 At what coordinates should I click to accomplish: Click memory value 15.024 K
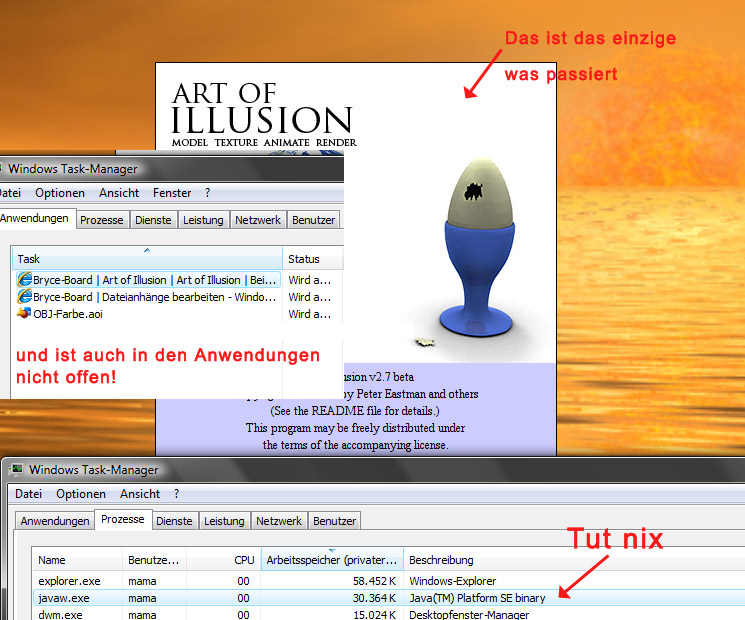[374, 614]
